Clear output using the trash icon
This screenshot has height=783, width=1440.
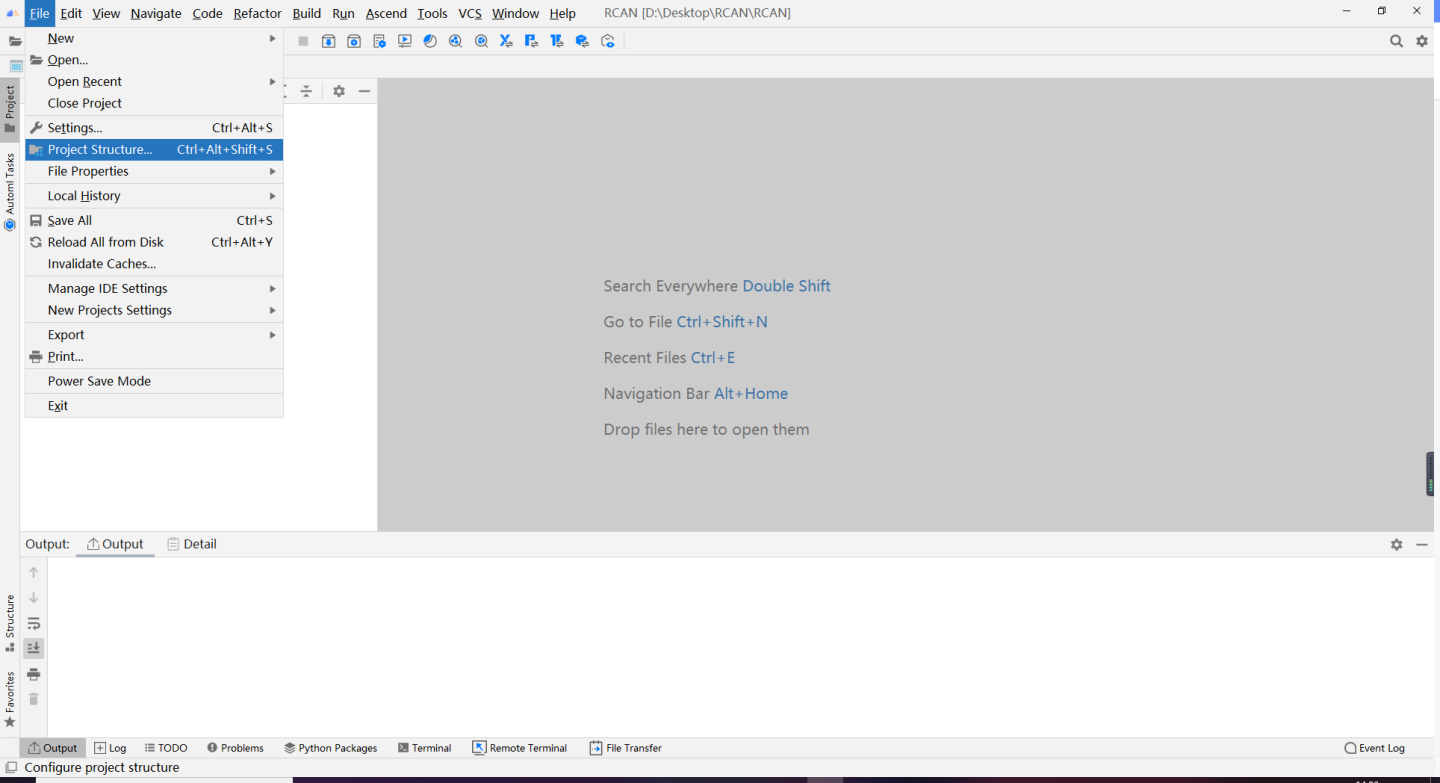pos(33,698)
